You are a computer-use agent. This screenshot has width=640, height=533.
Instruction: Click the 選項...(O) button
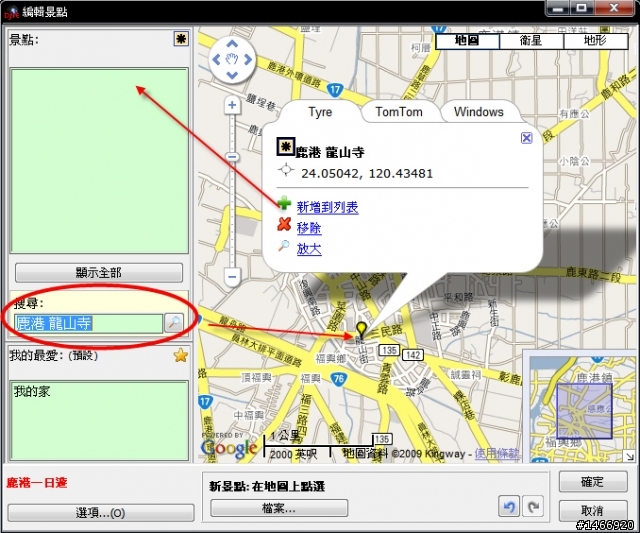pos(100,513)
